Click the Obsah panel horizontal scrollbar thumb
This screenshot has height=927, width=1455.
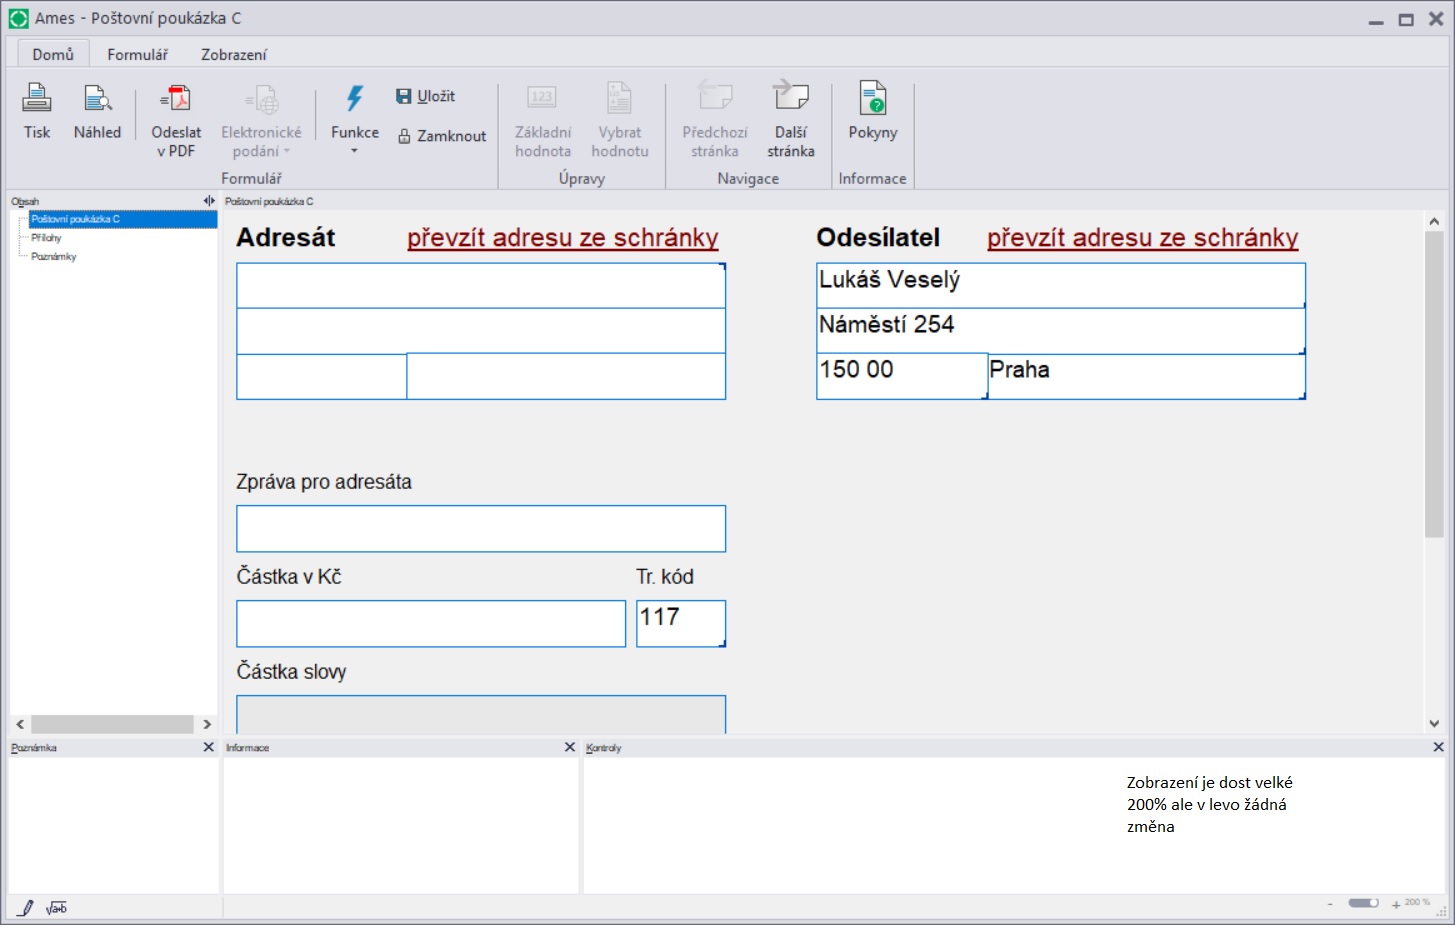[112, 724]
